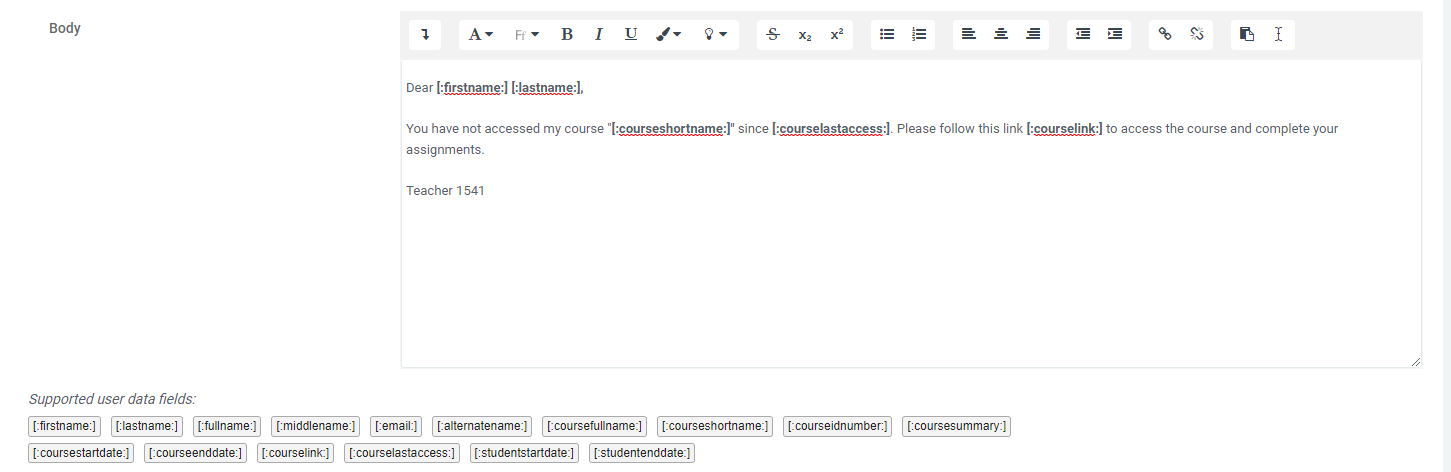Toggle italic formatting

coord(598,35)
